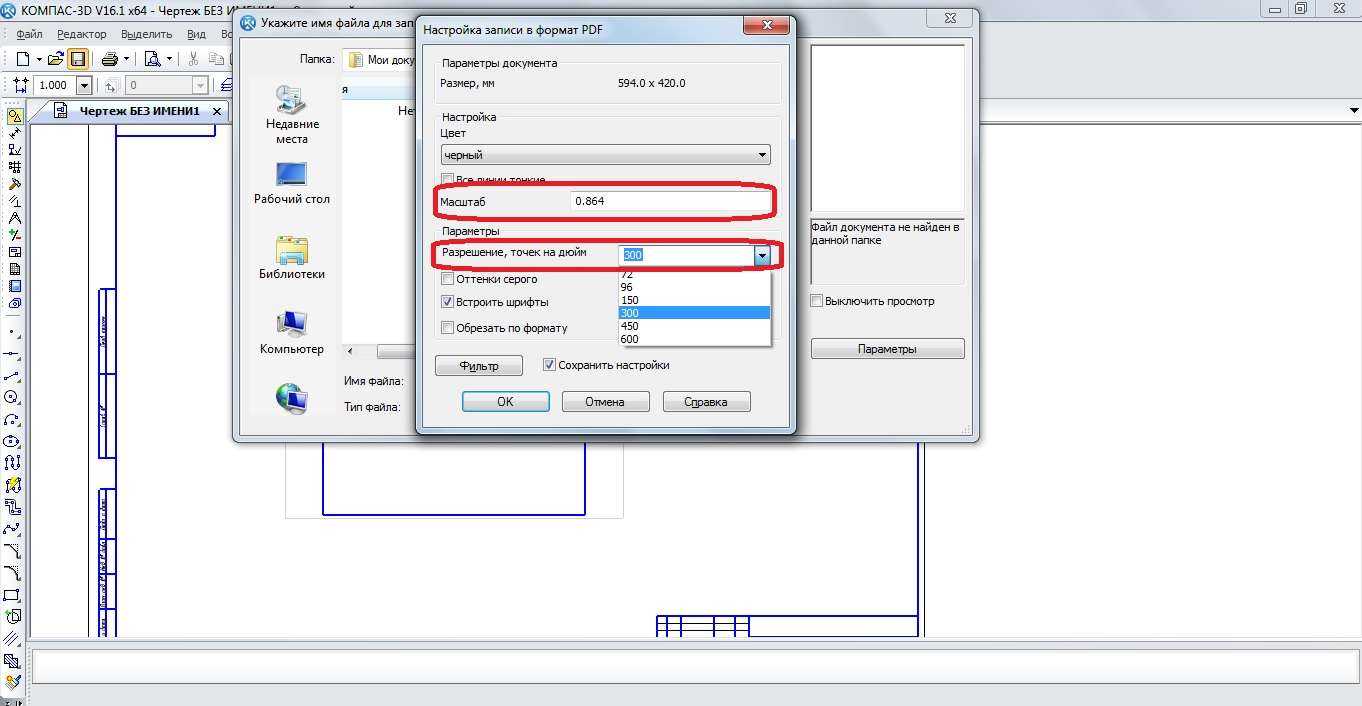This screenshot has width=1362, height=706.
Task: Save the drawing with the floppy disk icon
Action: click(77, 59)
